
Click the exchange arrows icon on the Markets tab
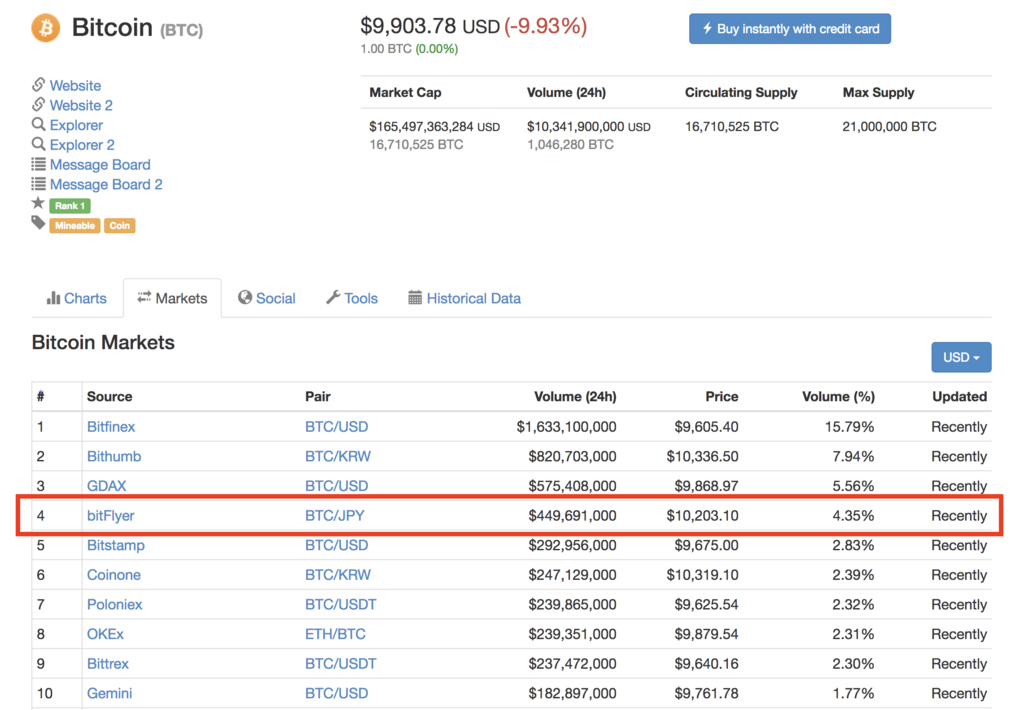[144, 297]
